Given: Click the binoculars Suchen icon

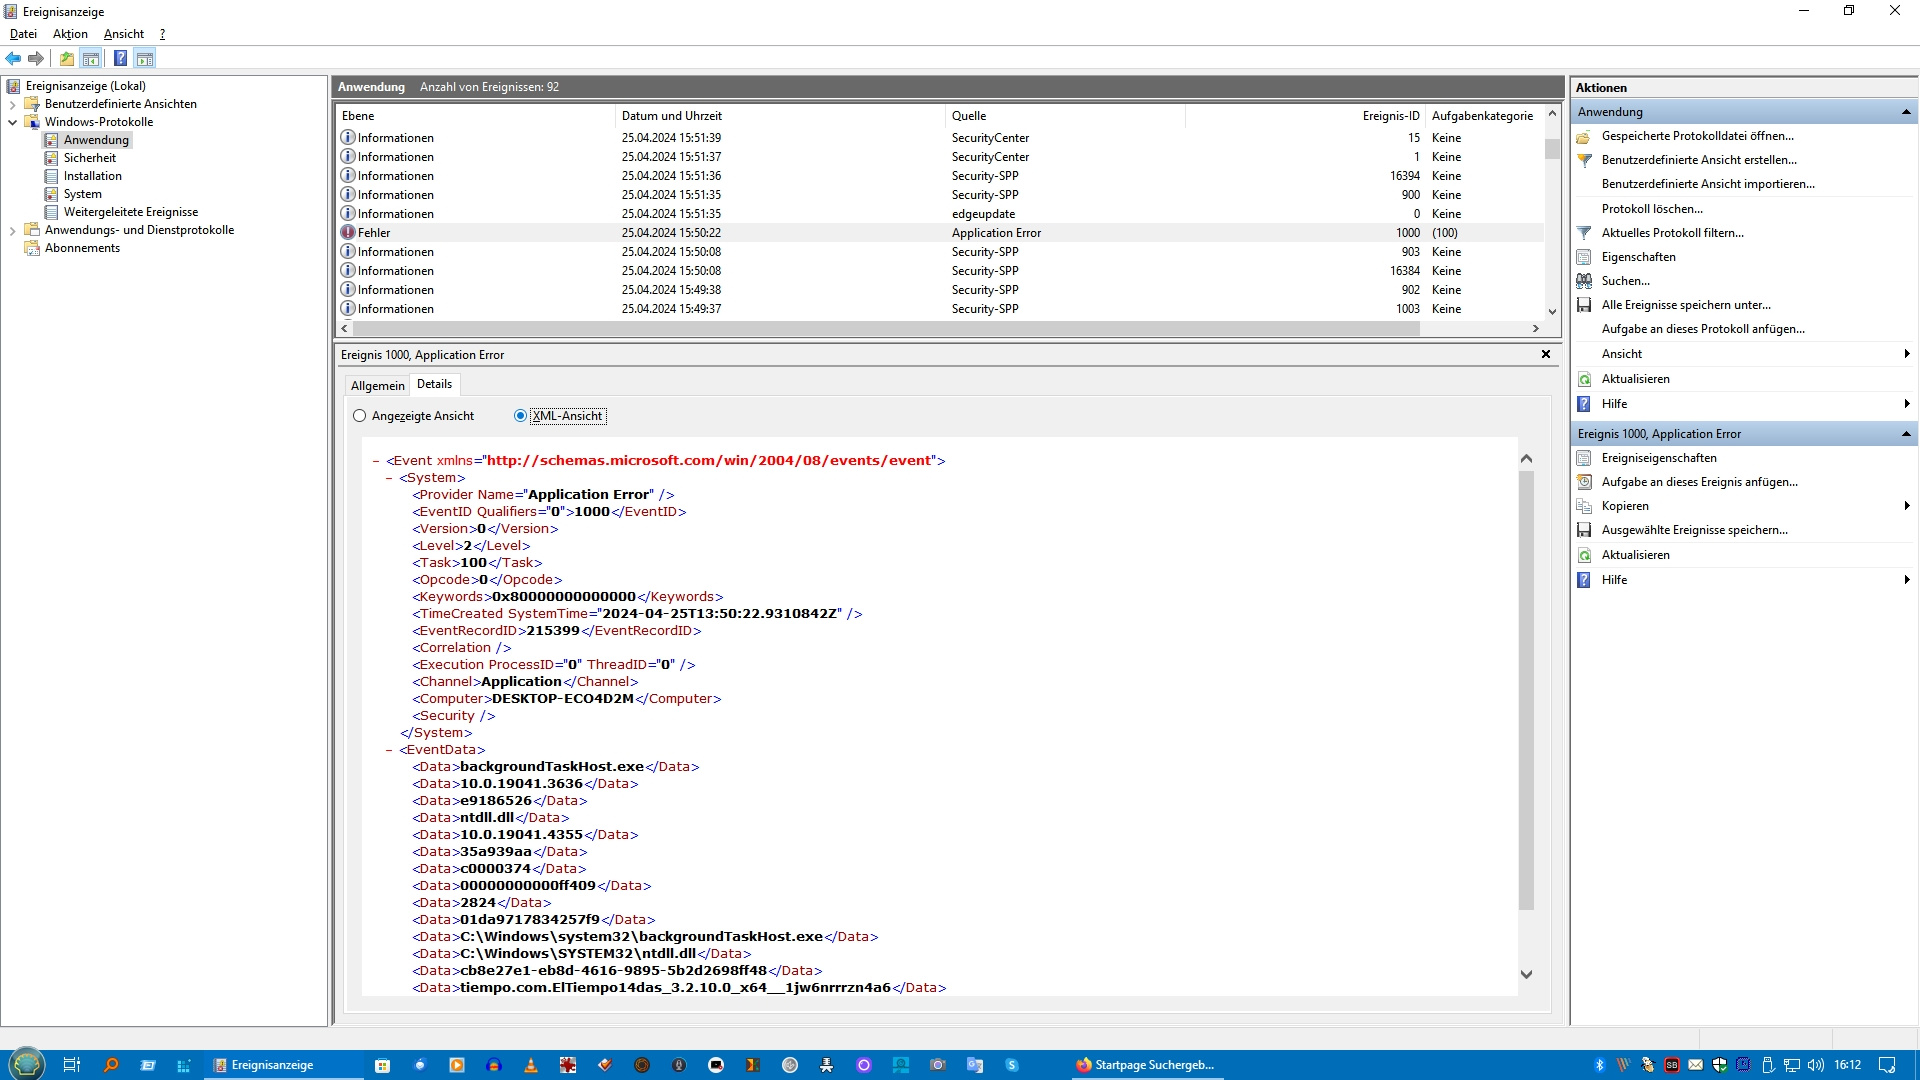Looking at the screenshot, I should (1584, 281).
